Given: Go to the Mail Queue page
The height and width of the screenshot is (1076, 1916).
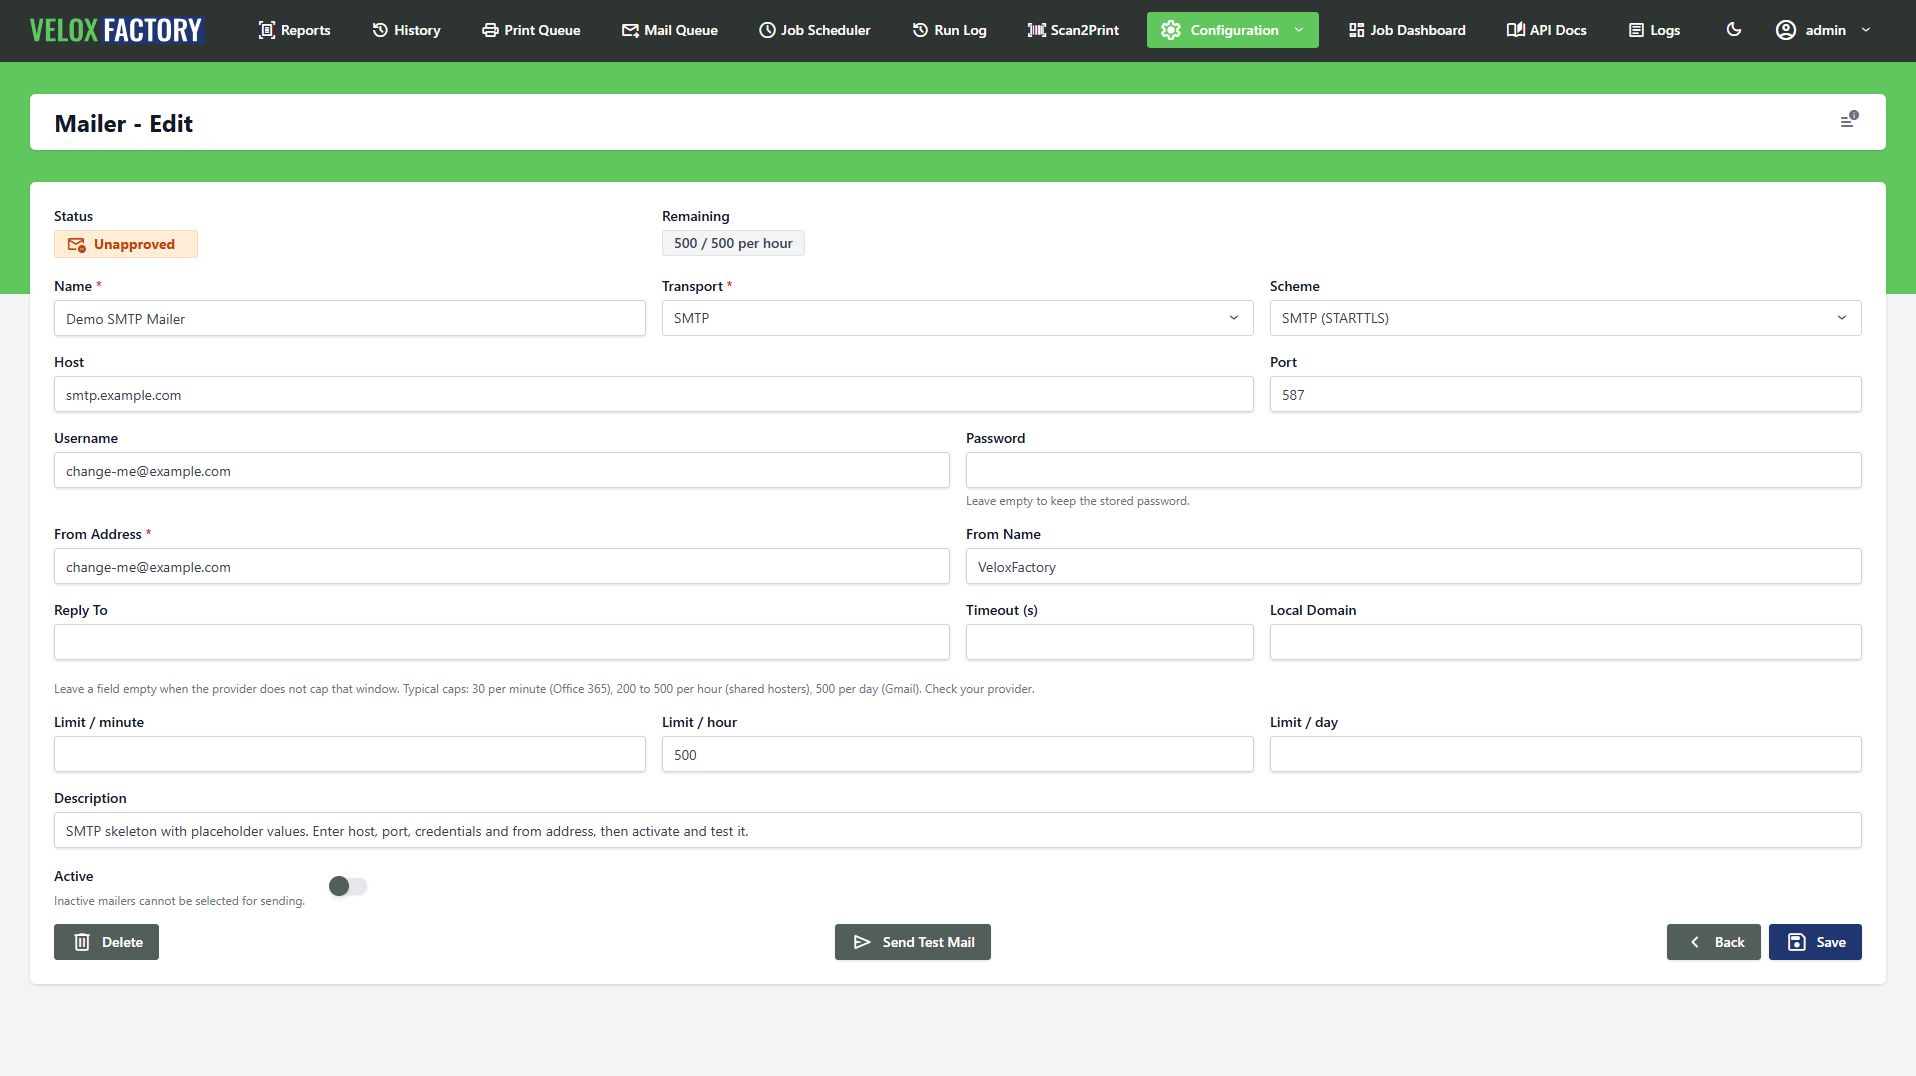Looking at the screenshot, I should tap(669, 30).
